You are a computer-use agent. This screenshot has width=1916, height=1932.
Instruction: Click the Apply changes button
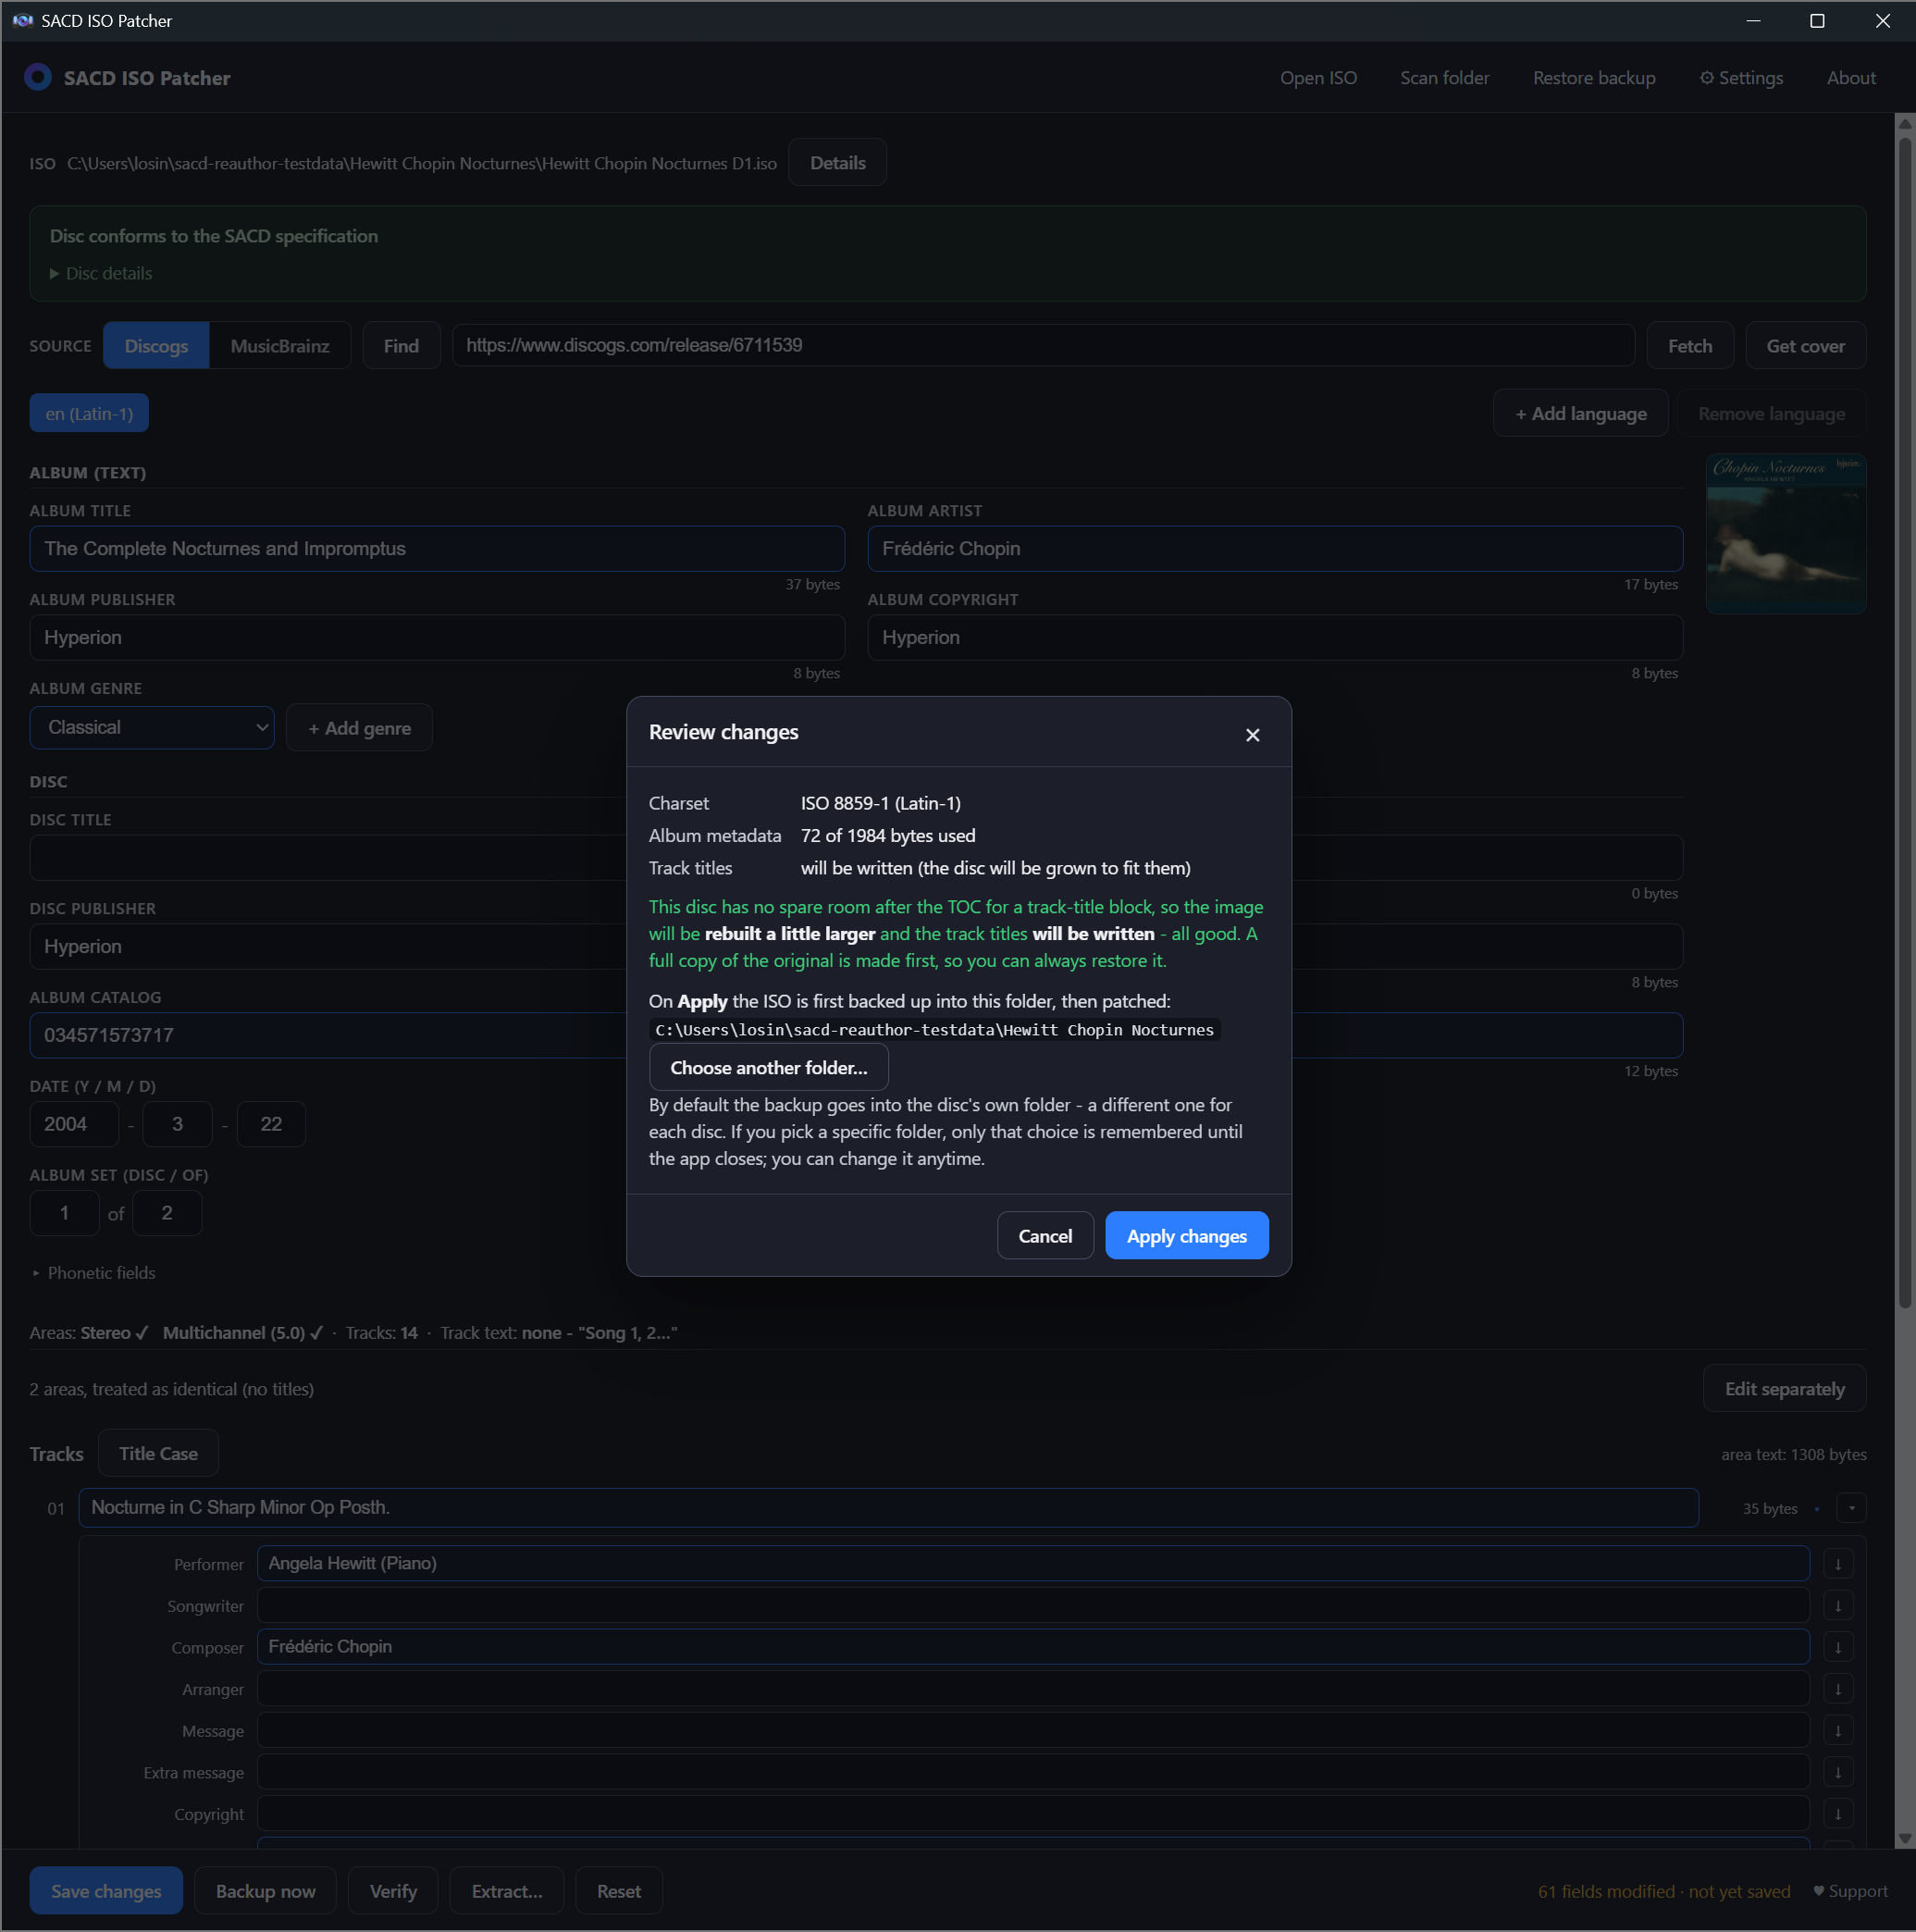point(1186,1236)
